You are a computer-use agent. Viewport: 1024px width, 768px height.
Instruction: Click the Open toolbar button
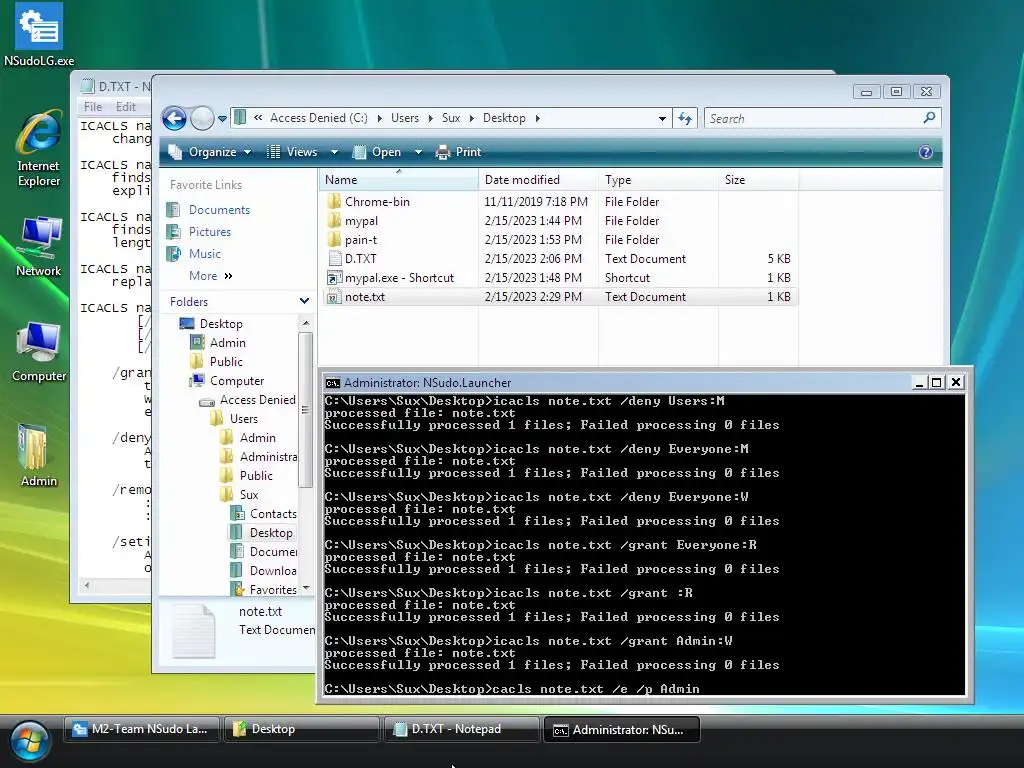pyautogui.click(x=377, y=152)
